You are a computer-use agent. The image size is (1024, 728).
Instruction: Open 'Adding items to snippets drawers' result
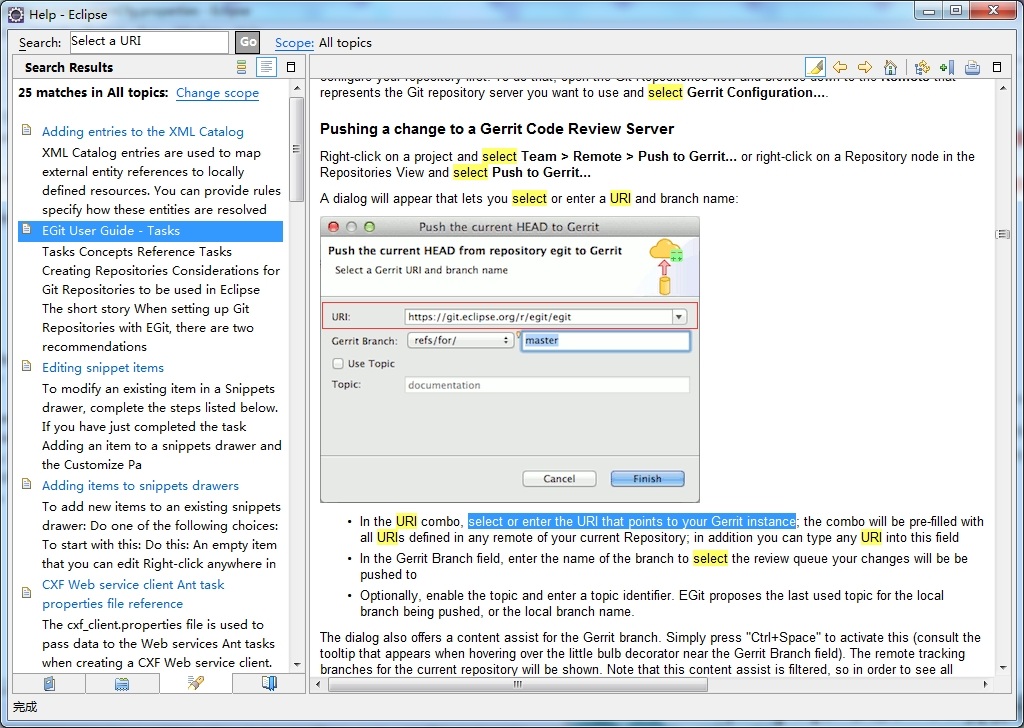(140, 486)
